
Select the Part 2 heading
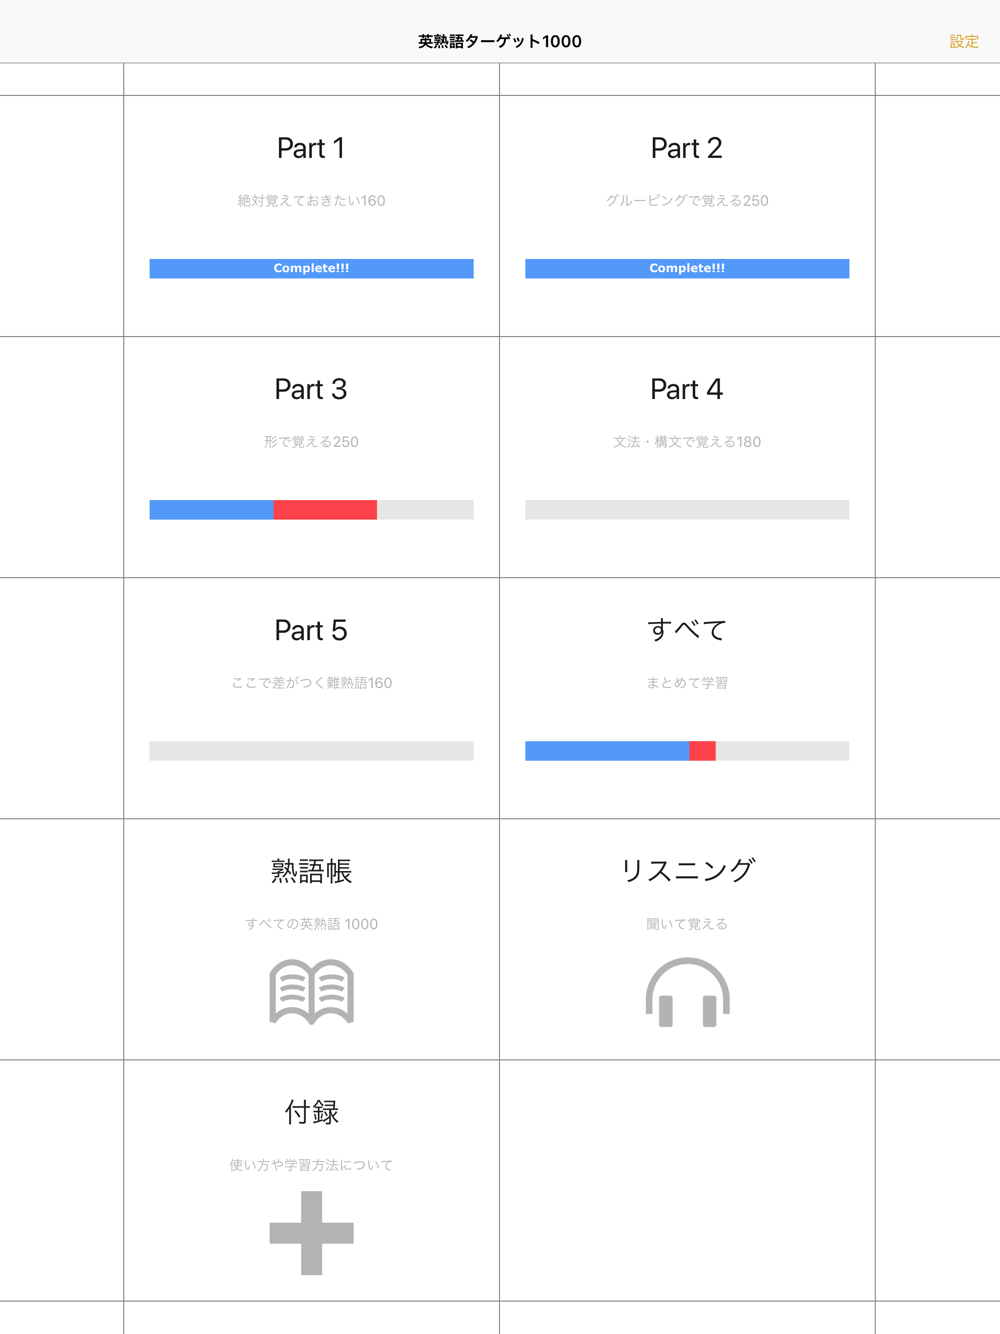686,148
